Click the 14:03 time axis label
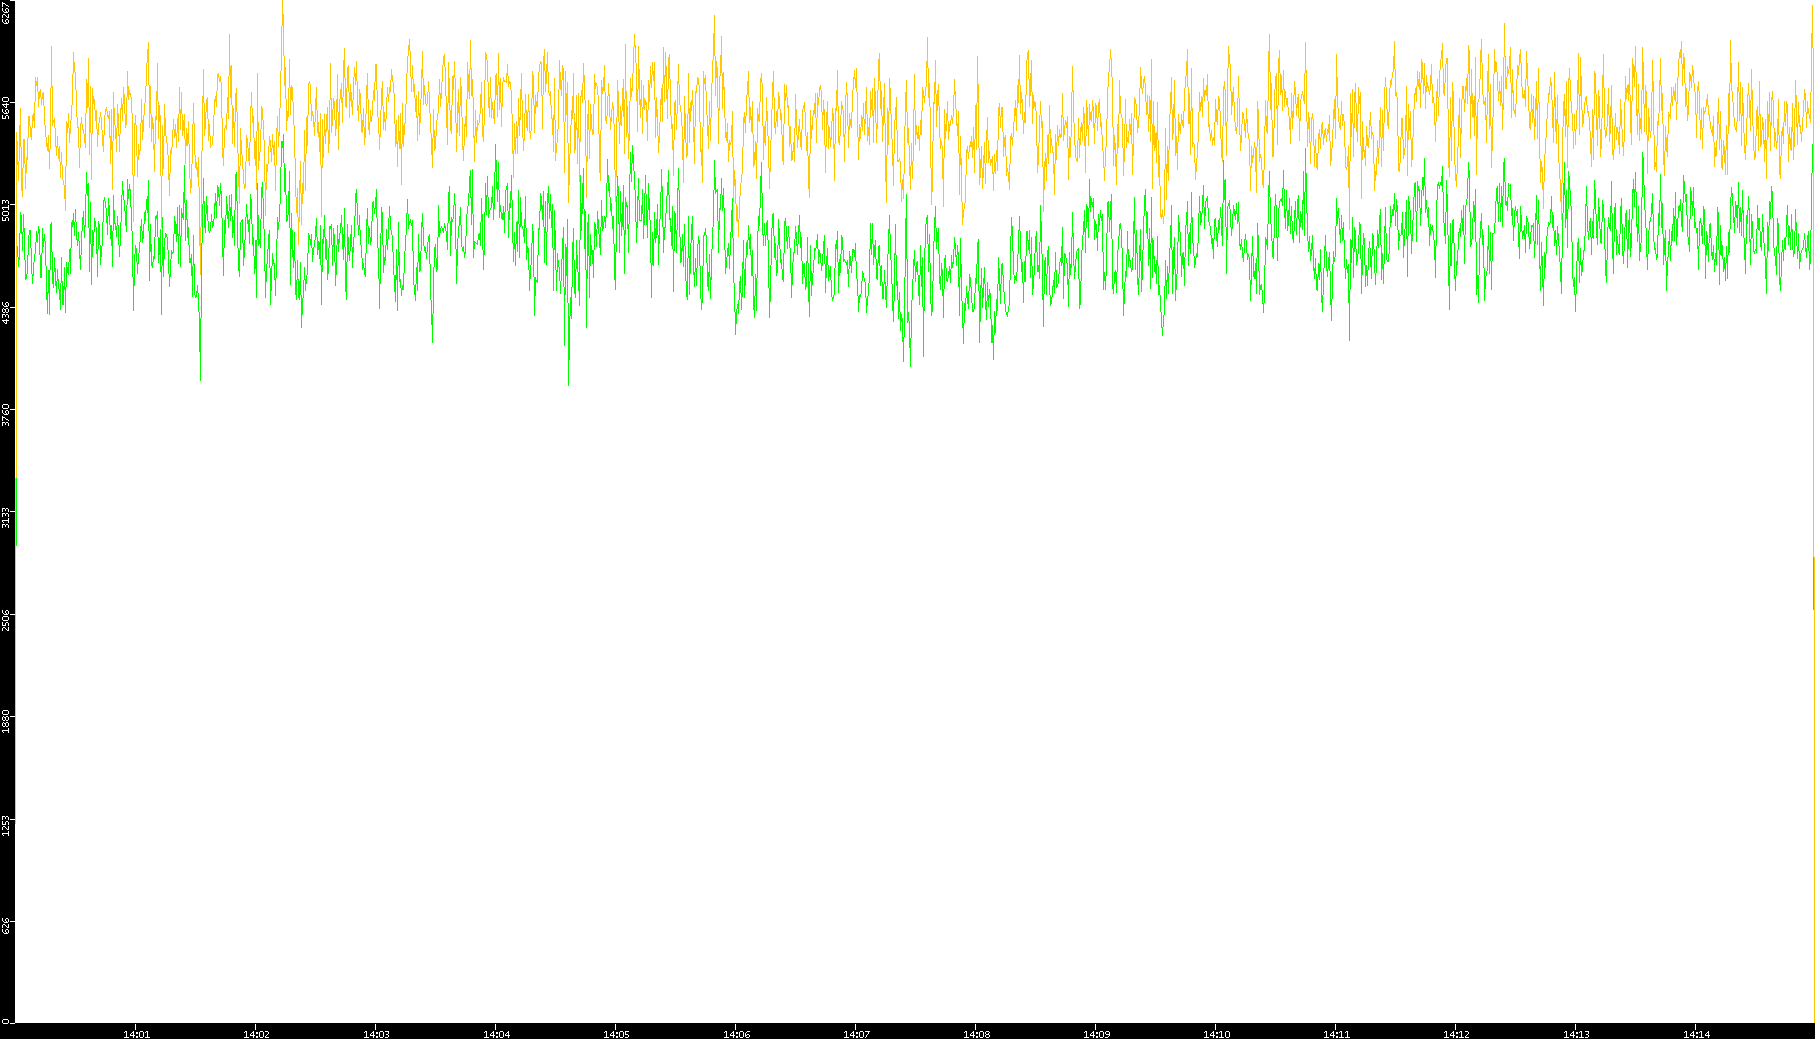The image size is (1815, 1039). tap(376, 1033)
